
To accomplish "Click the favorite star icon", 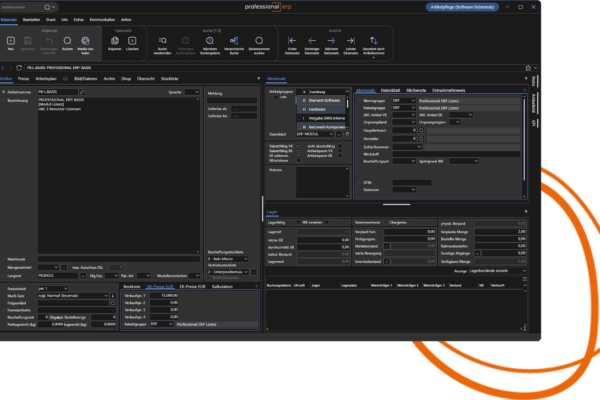I will click(528, 68).
